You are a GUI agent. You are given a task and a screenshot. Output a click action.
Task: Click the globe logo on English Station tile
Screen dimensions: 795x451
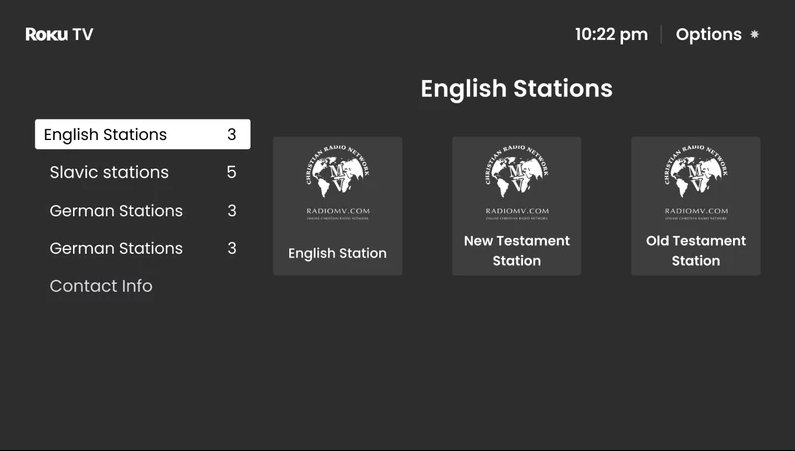[338, 171]
